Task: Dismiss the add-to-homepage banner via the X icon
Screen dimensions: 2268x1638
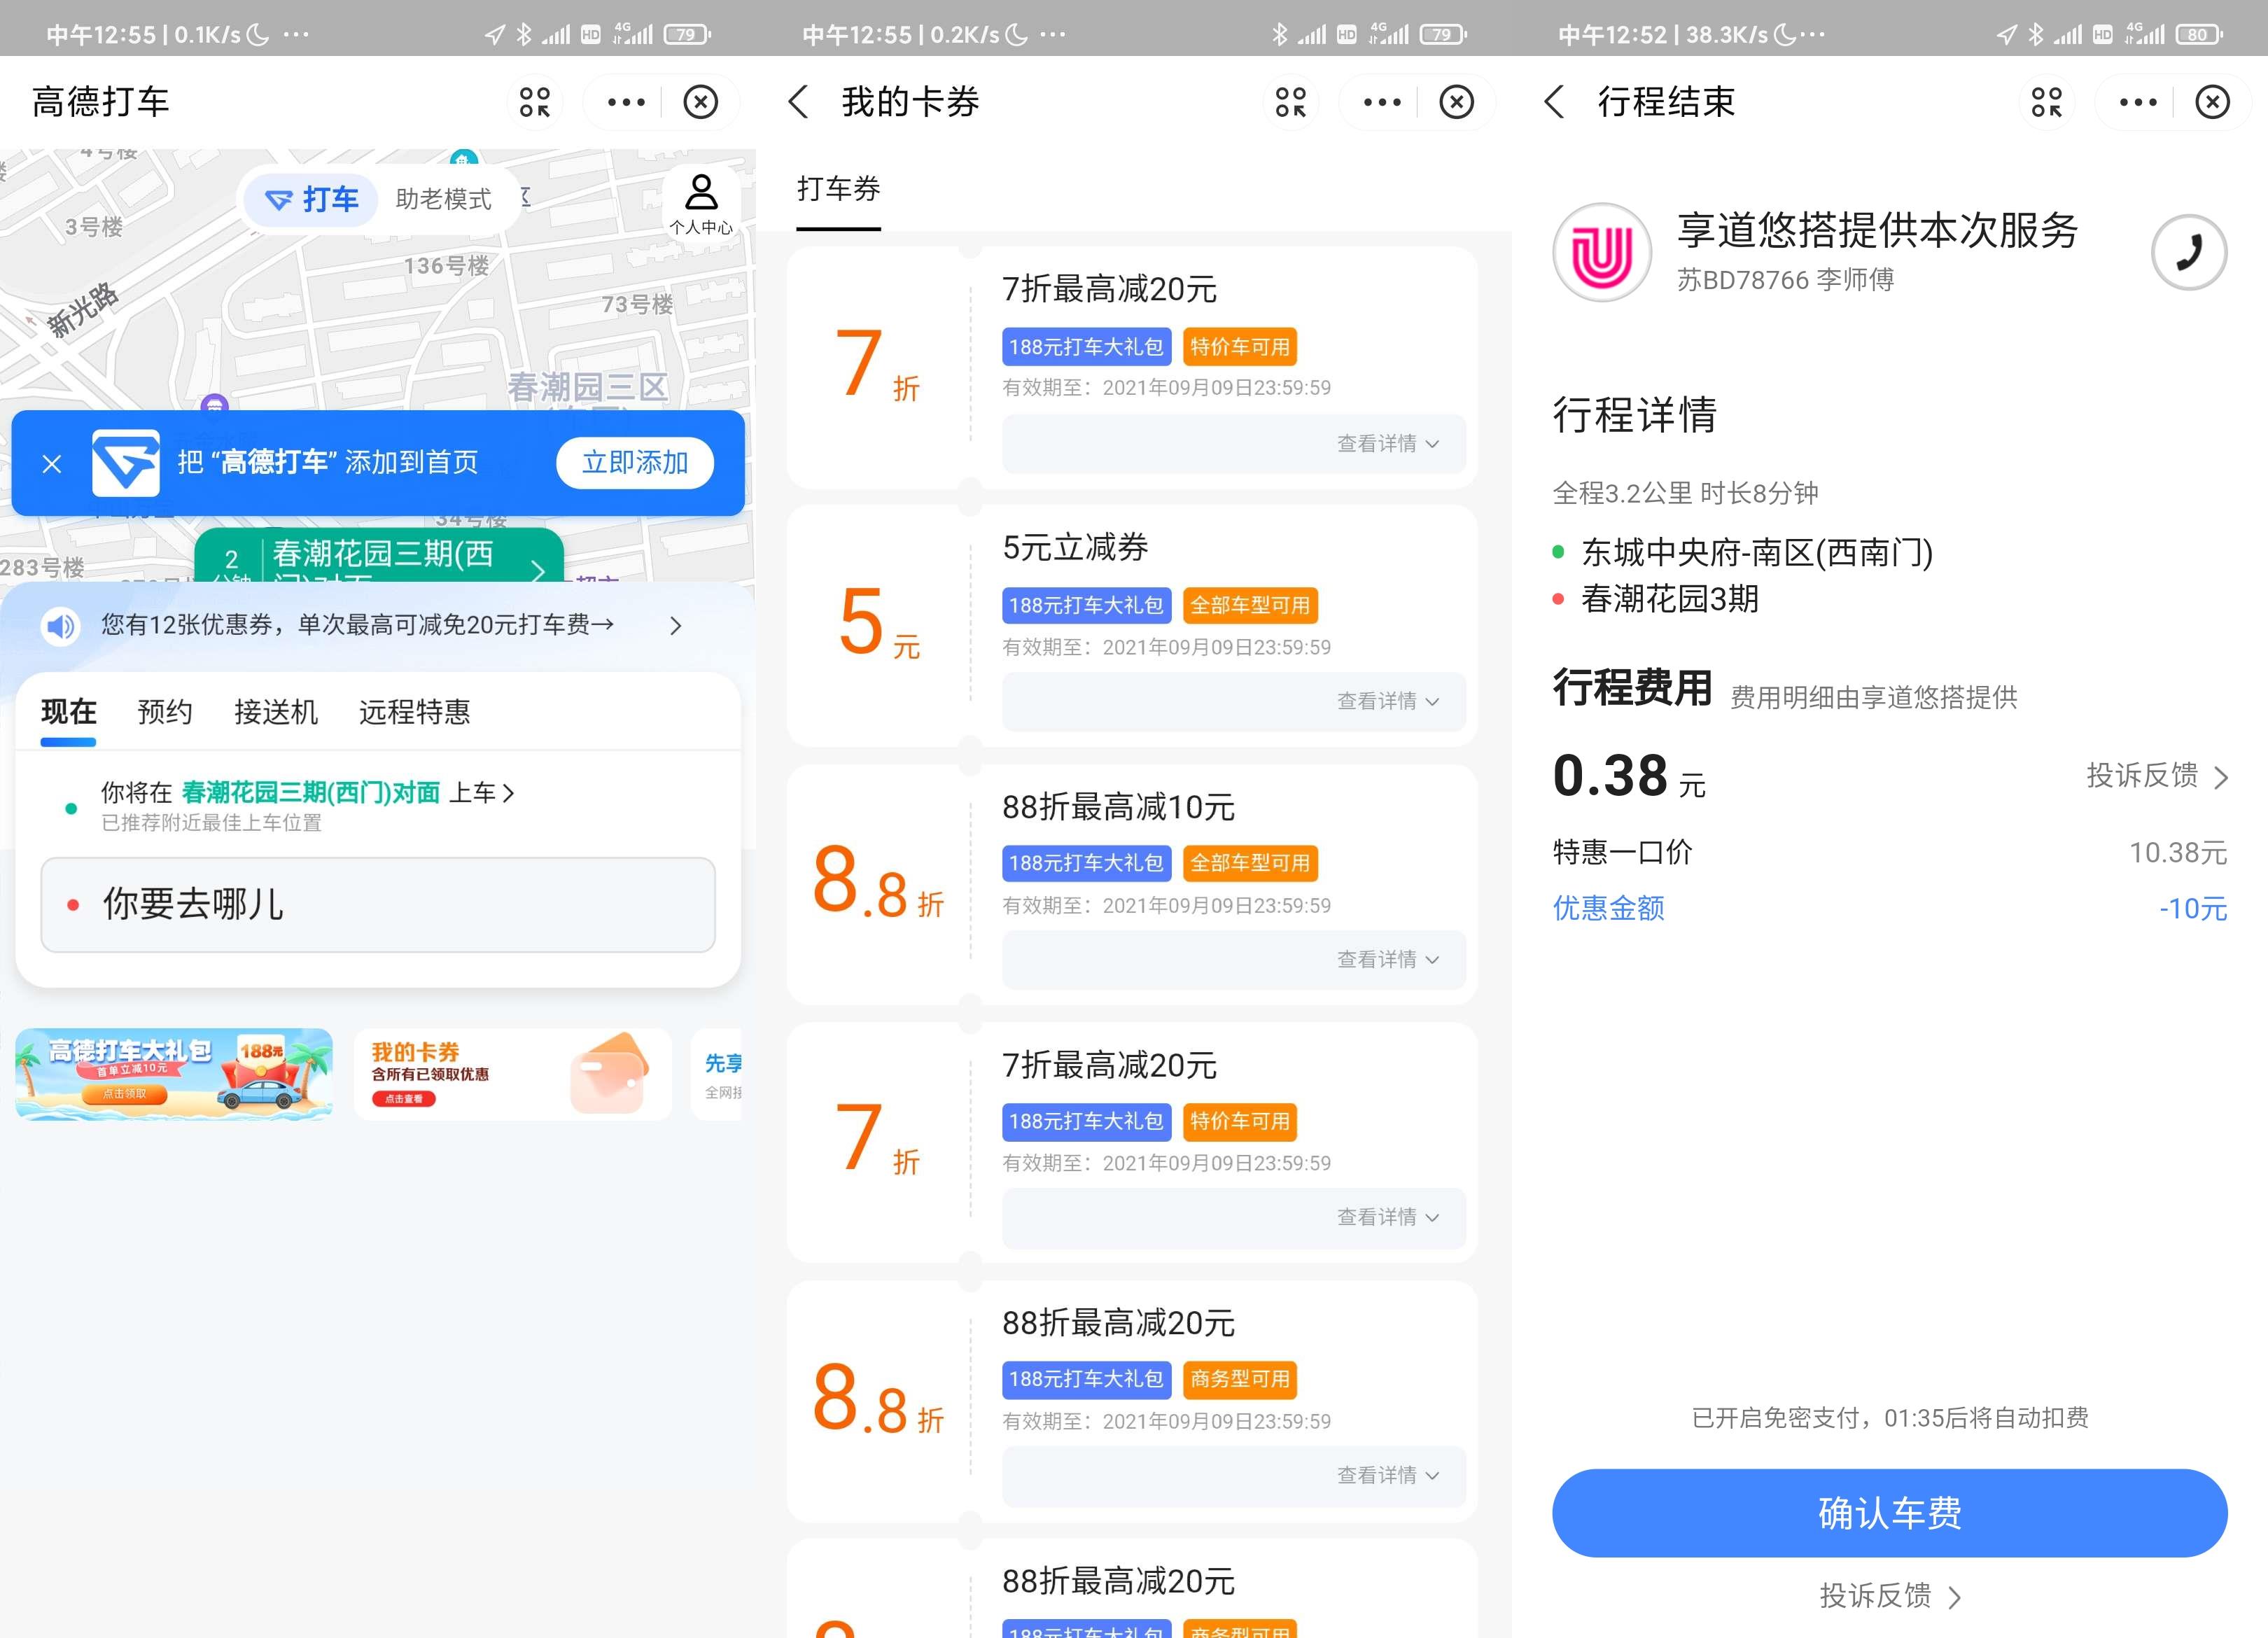Action: (52, 463)
